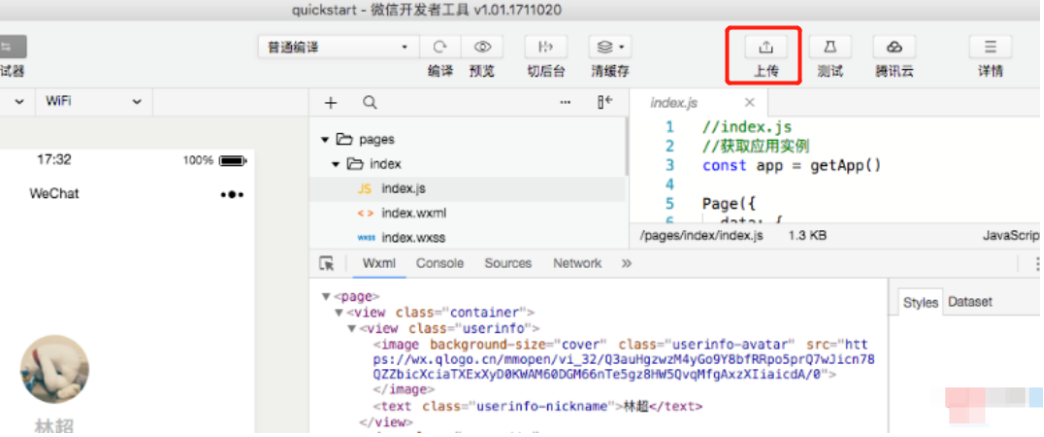Click the 腾讯云 cloud icon
The width and height of the screenshot is (1044, 437).
click(894, 47)
